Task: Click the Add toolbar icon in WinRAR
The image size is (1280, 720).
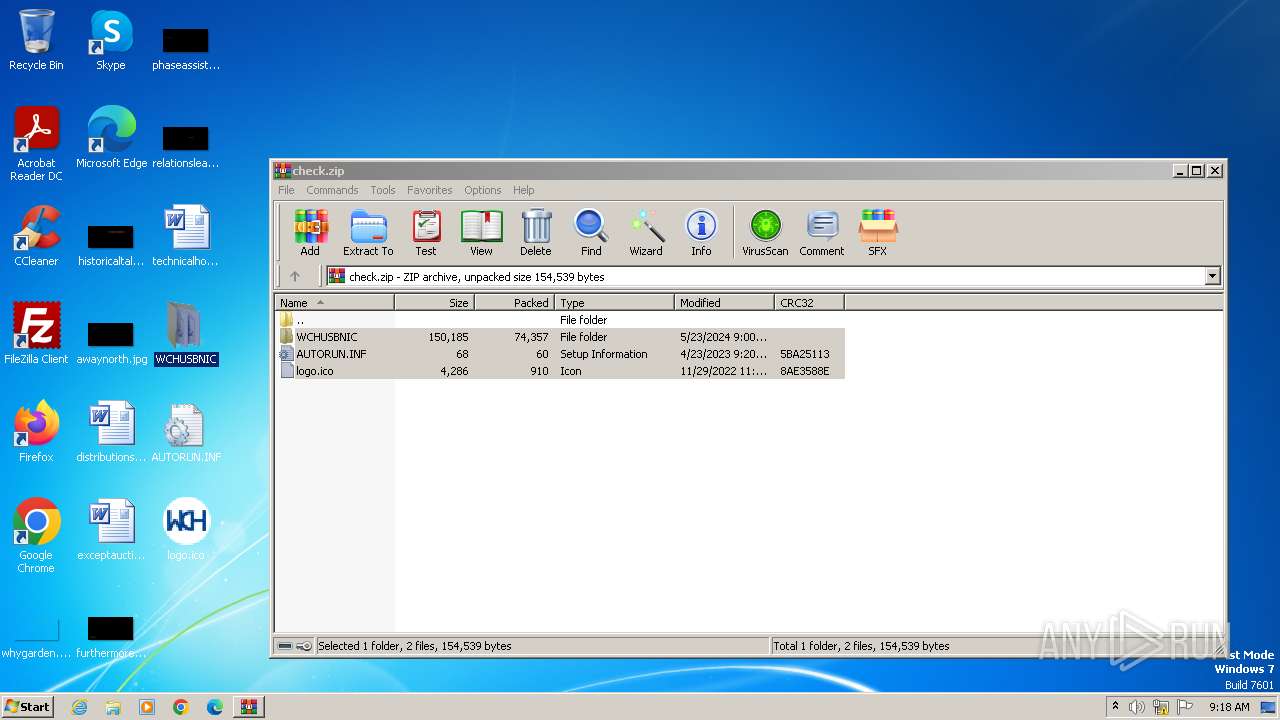Action: tap(310, 233)
